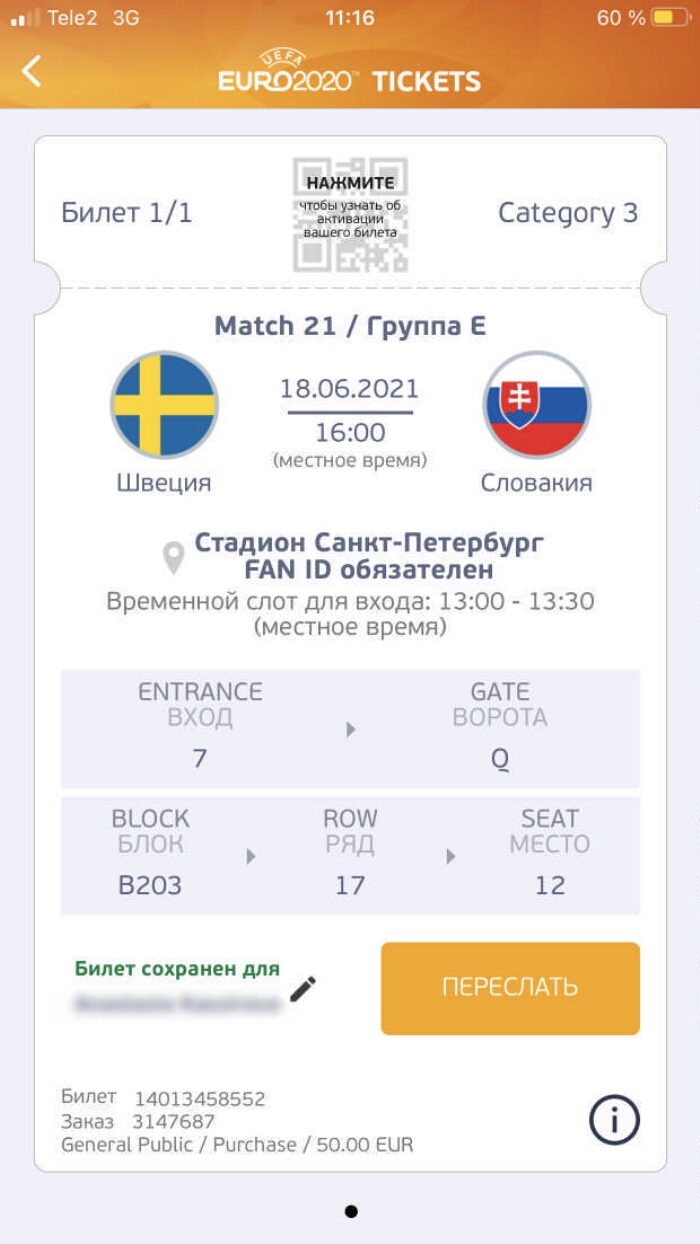700x1244 pixels.
Task: Tap the stadium location pin icon
Action: (x=174, y=558)
